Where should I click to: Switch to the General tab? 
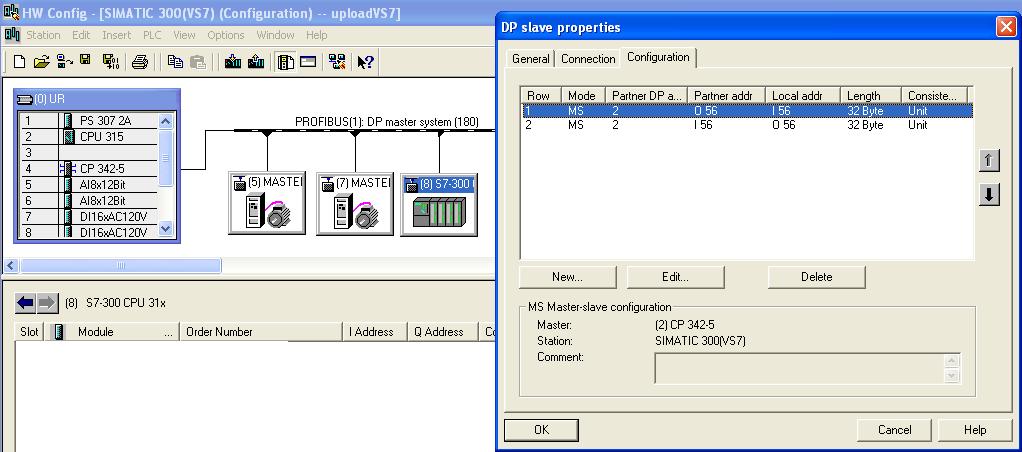click(x=531, y=59)
